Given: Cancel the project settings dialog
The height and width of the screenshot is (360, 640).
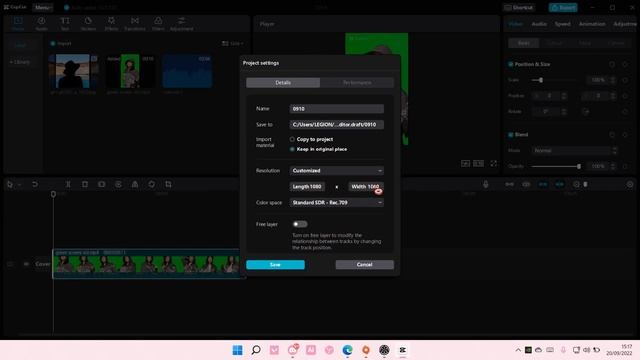Looking at the screenshot, I should pos(364,265).
